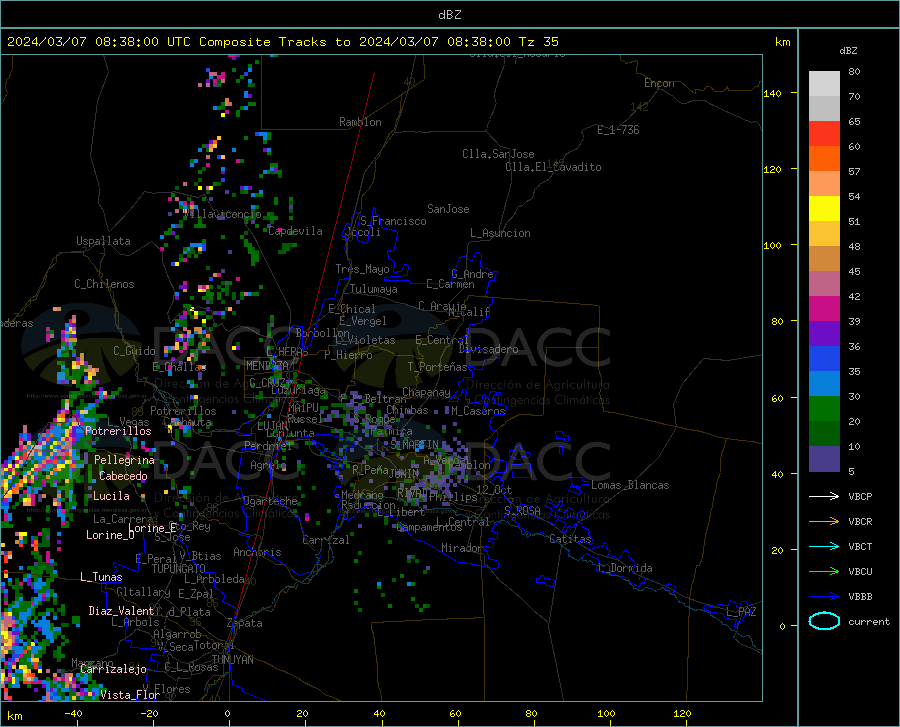The width and height of the screenshot is (900, 727).
Task: Click the 60 horizontal axis tick label
Action: click(x=455, y=714)
